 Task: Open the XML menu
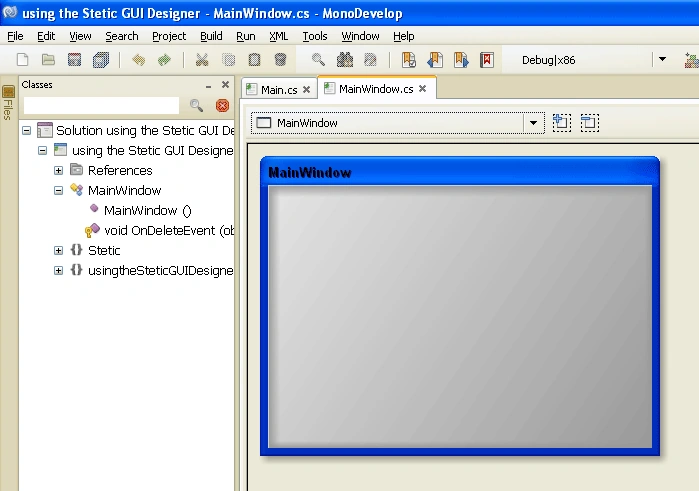(x=279, y=36)
